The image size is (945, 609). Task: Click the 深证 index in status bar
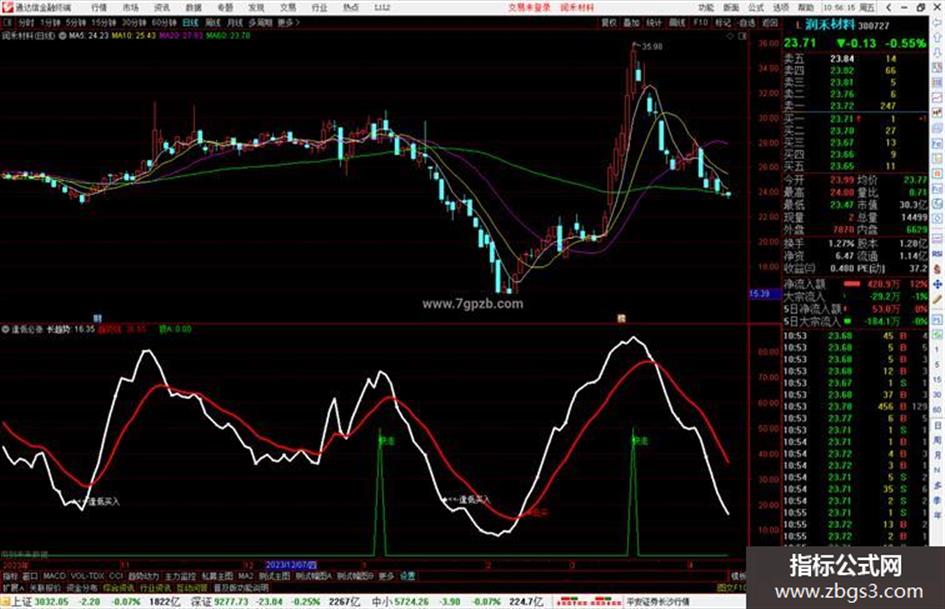pos(200,602)
